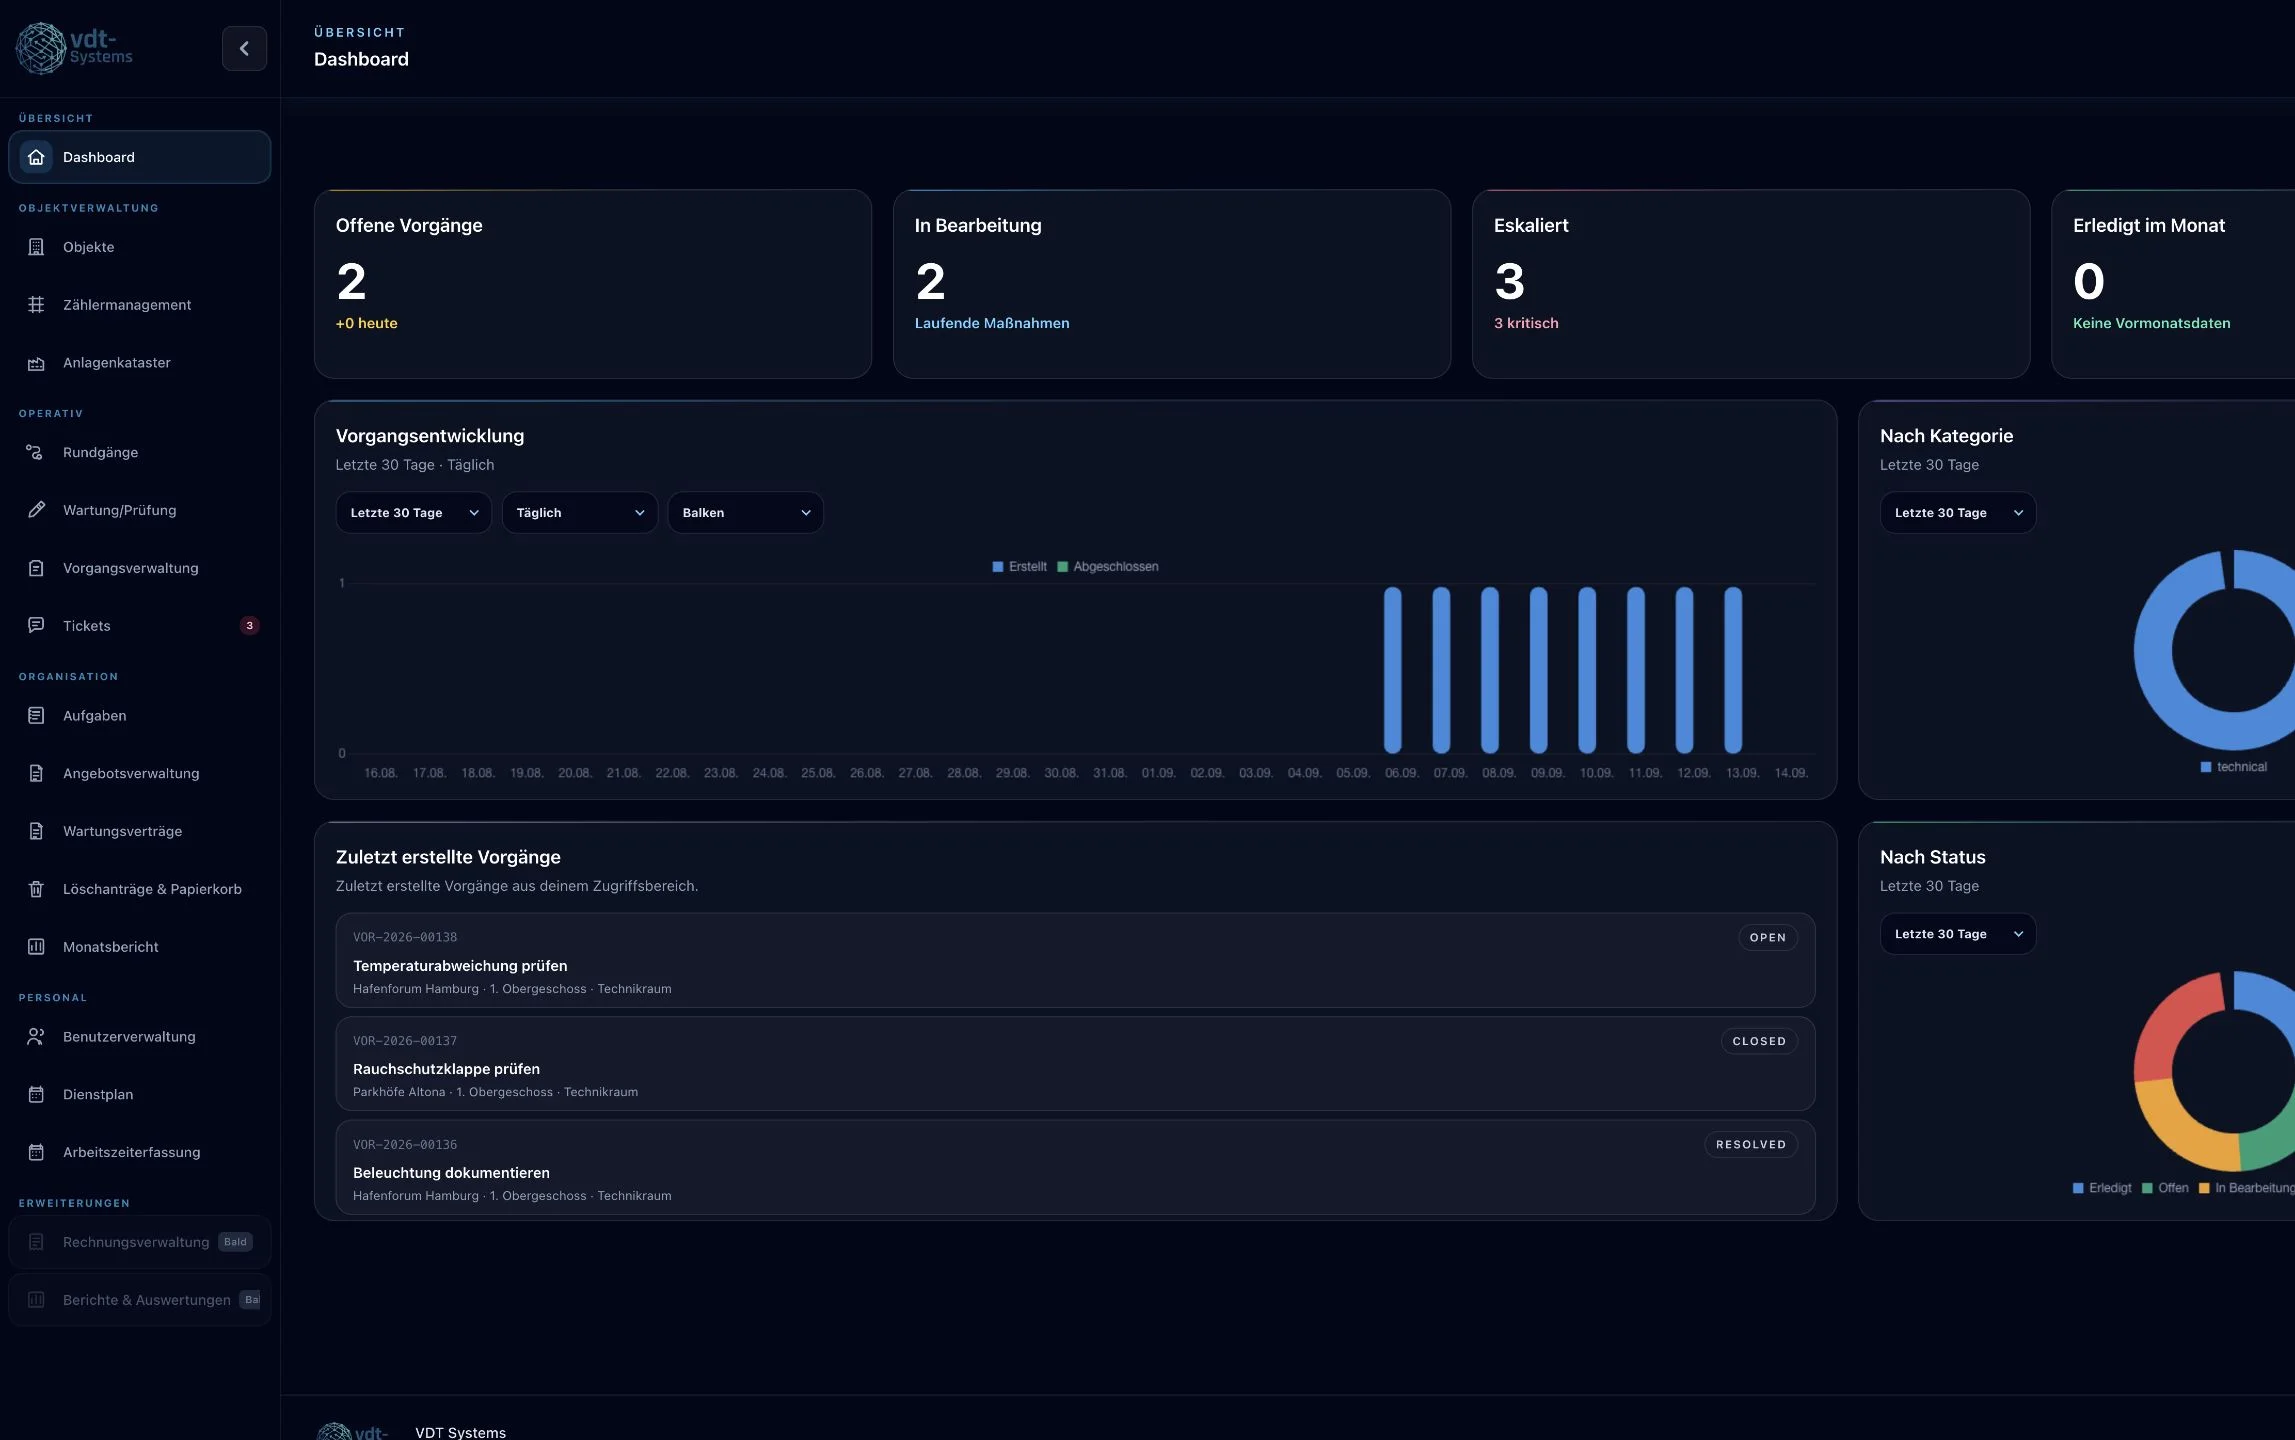The image size is (2295, 1440).
Task: Open the Vorgangsentwicklung Letzte 30 Tage dropdown
Action: click(x=414, y=513)
